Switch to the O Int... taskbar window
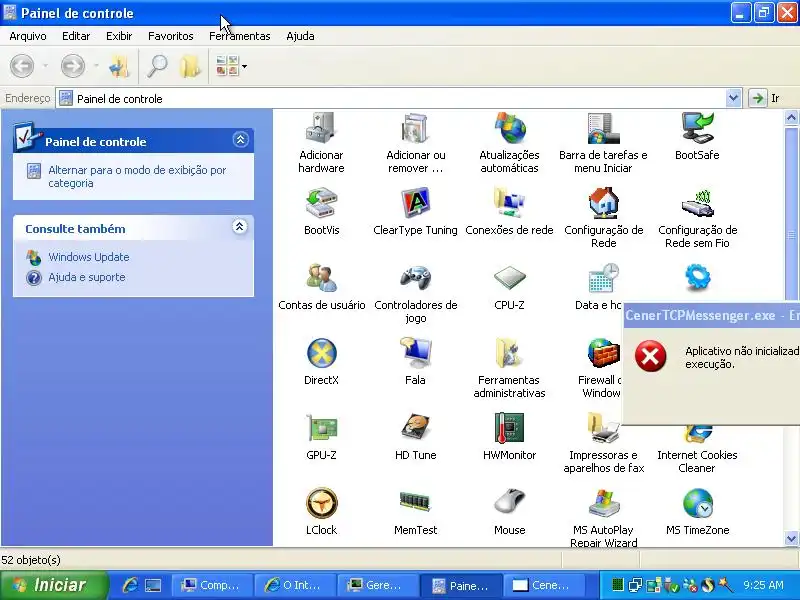 click(x=295, y=585)
